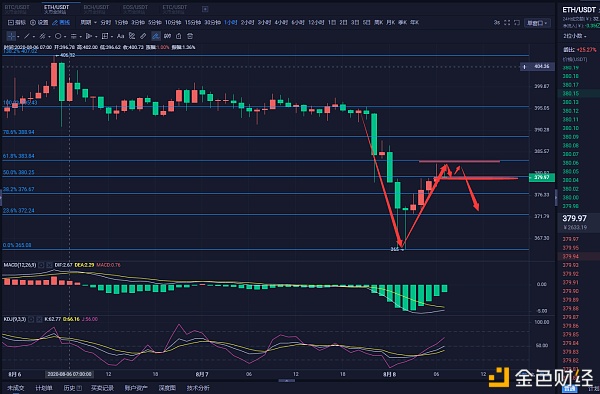600x394 pixels.
Task: Select the grid layout drawing tool
Action: 105,36
